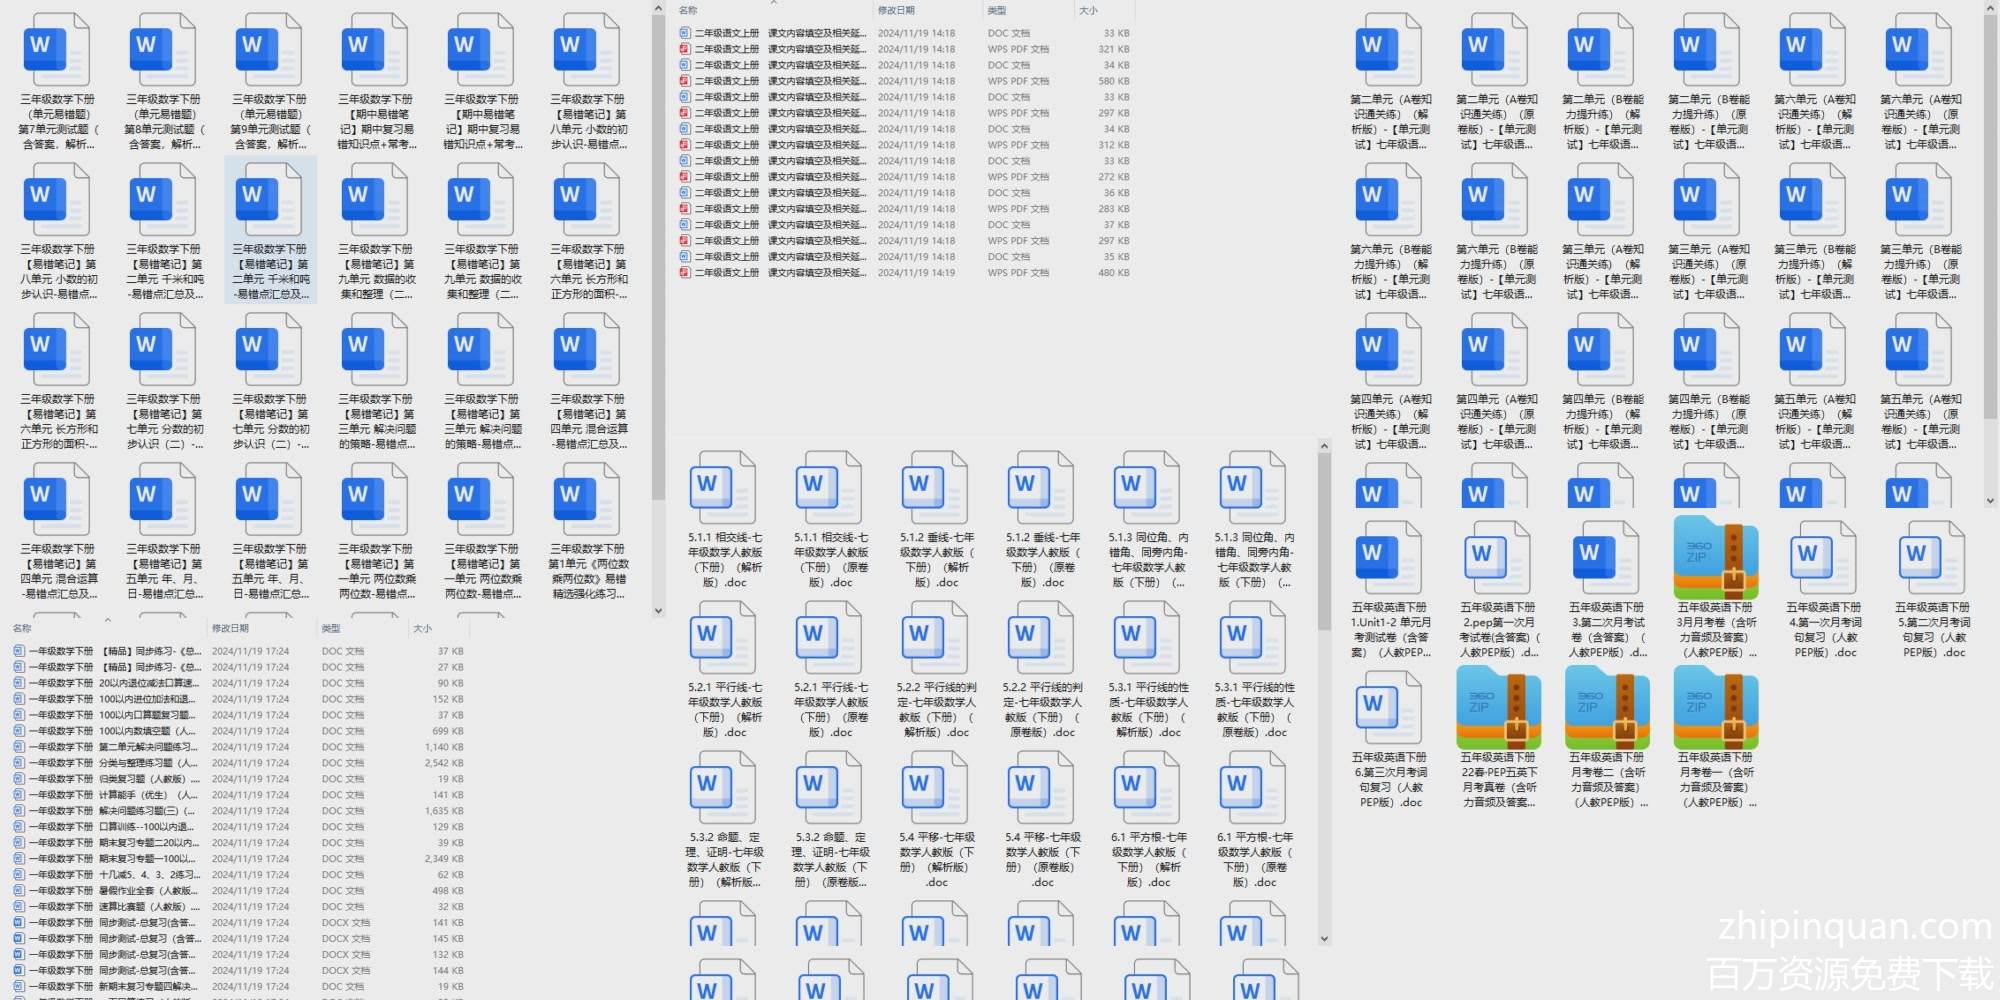Image resolution: width=2000 pixels, height=1000 pixels.
Task: Sort 一年级数学下册 list by 大小 column
Action: click(423, 628)
